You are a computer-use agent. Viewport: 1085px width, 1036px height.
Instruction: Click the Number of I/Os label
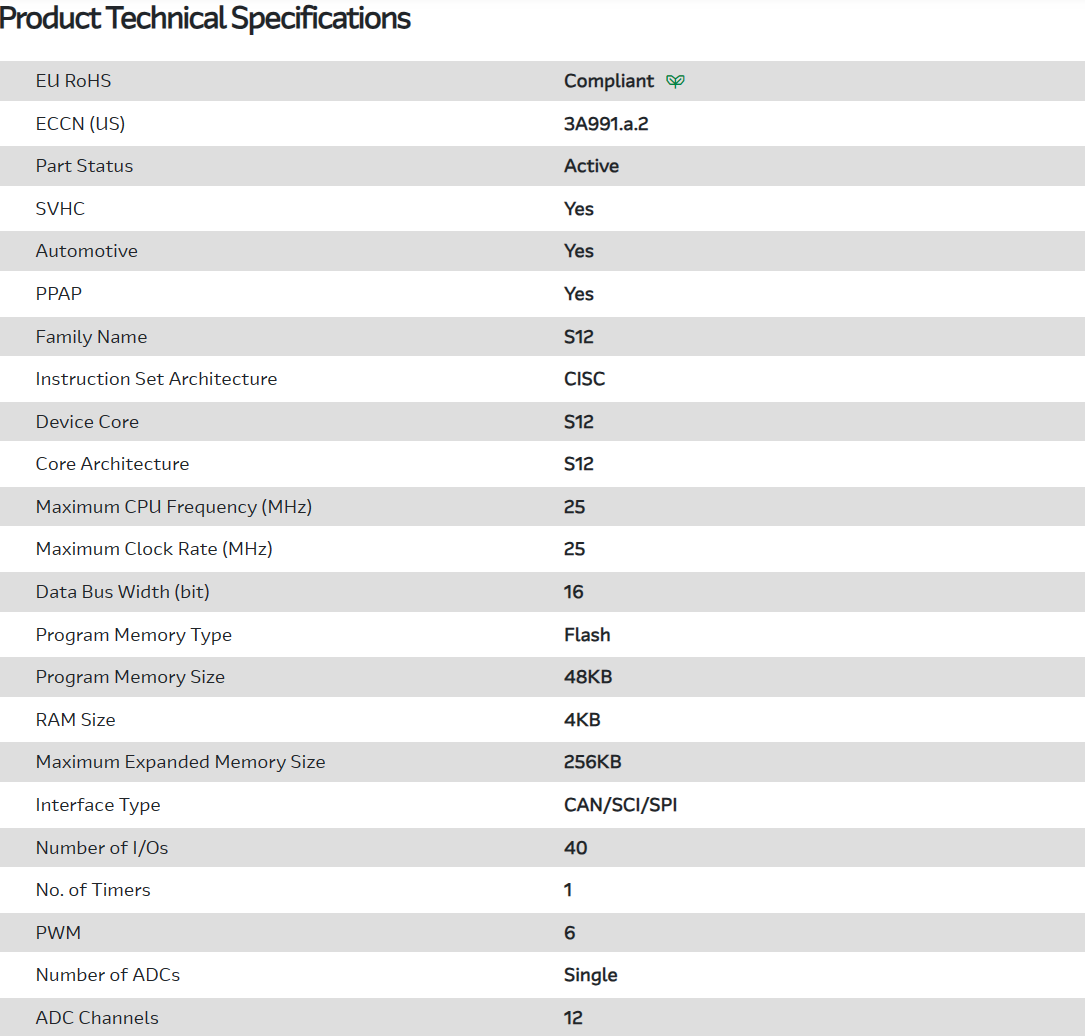click(102, 848)
